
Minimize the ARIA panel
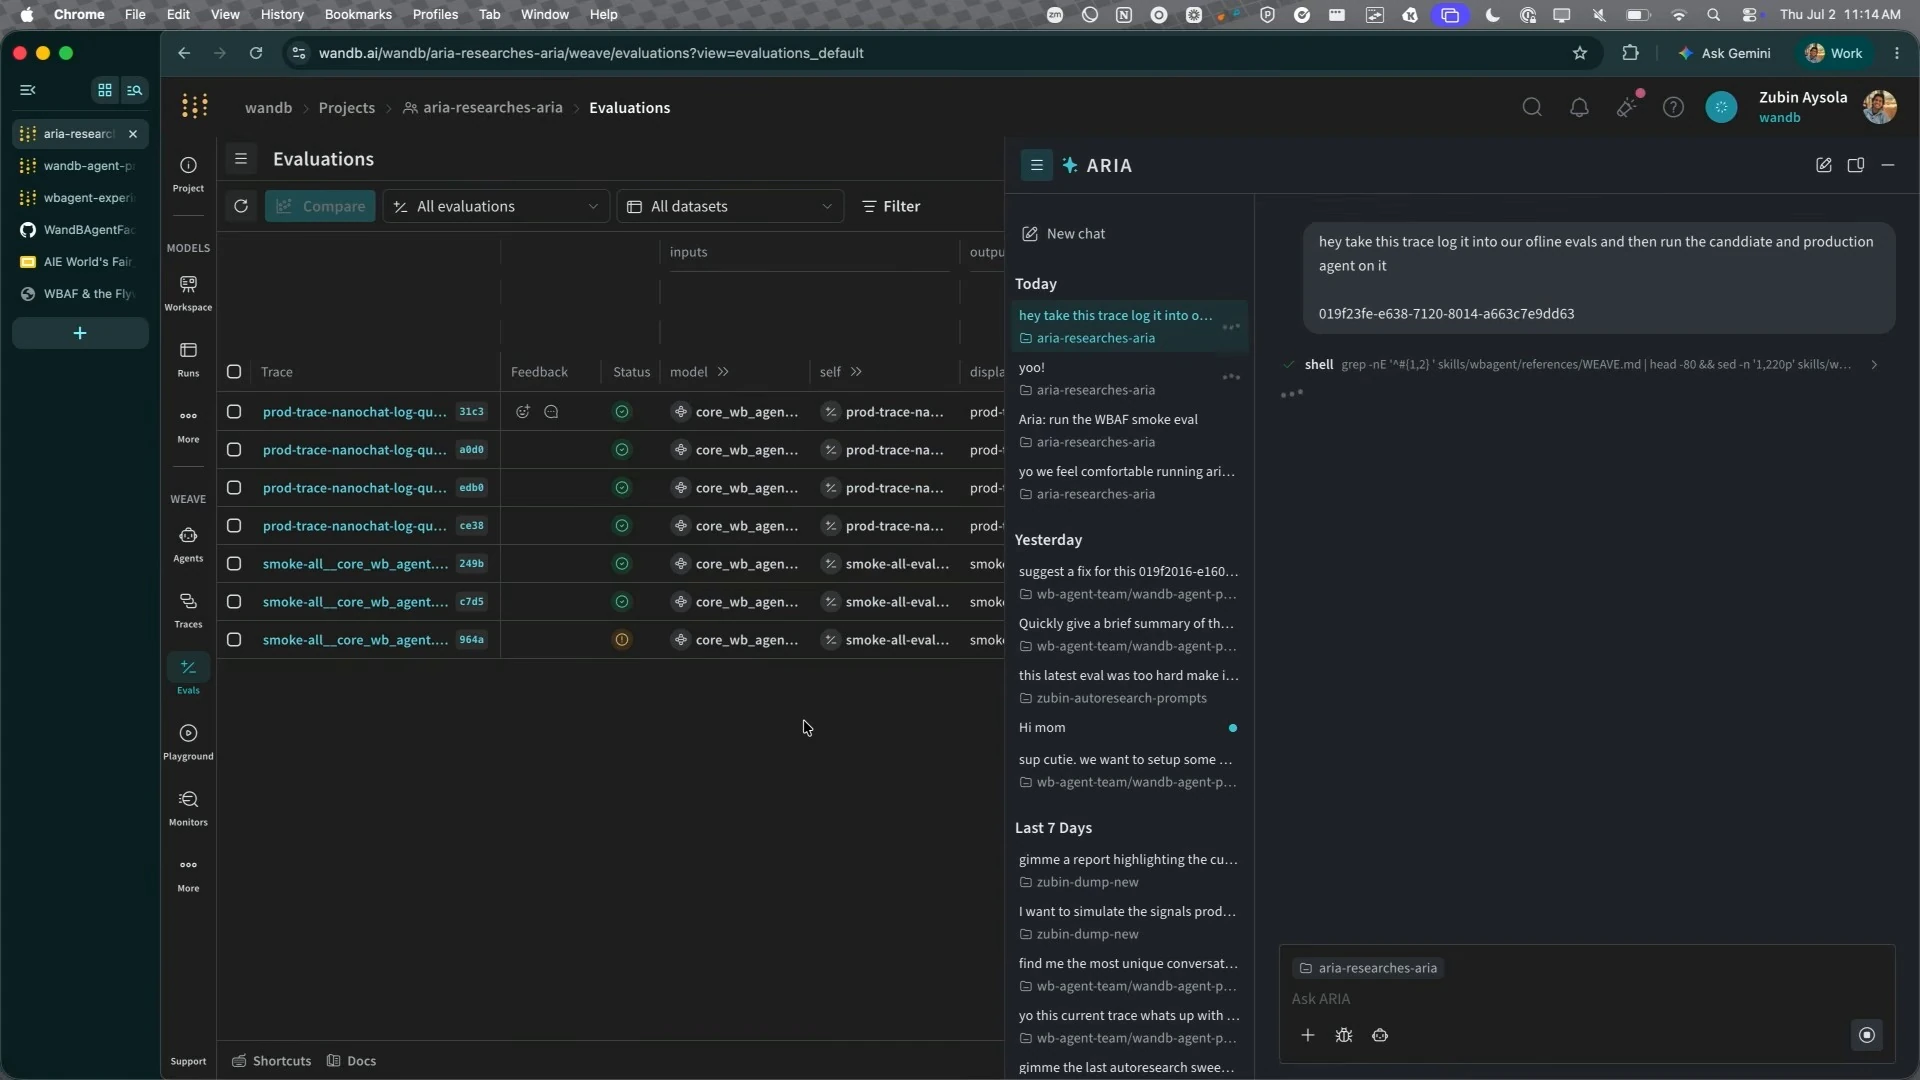pyautogui.click(x=1888, y=165)
